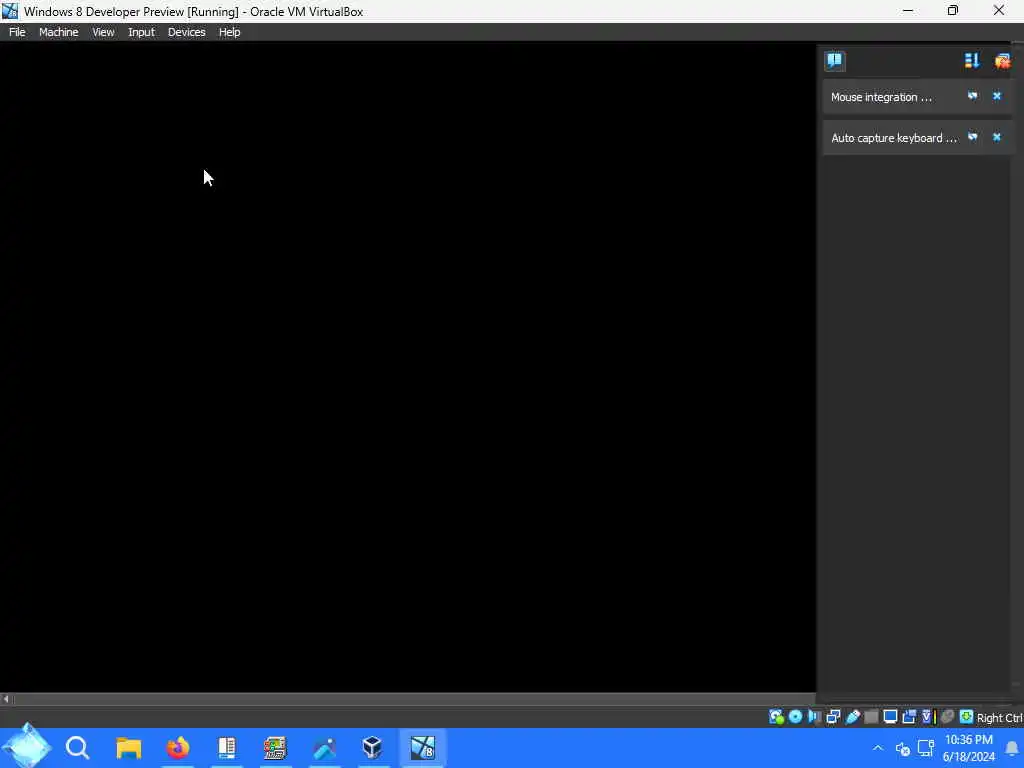Image resolution: width=1024 pixels, height=768 pixels.
Task: Open the Start menu diamond icon
Action: pos(27,747)
